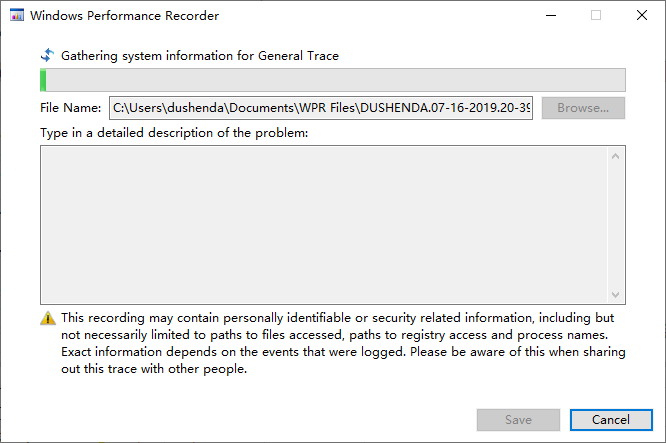
Task: Click the spinning gathering-progress arrows icon
Action: (47, 56)
